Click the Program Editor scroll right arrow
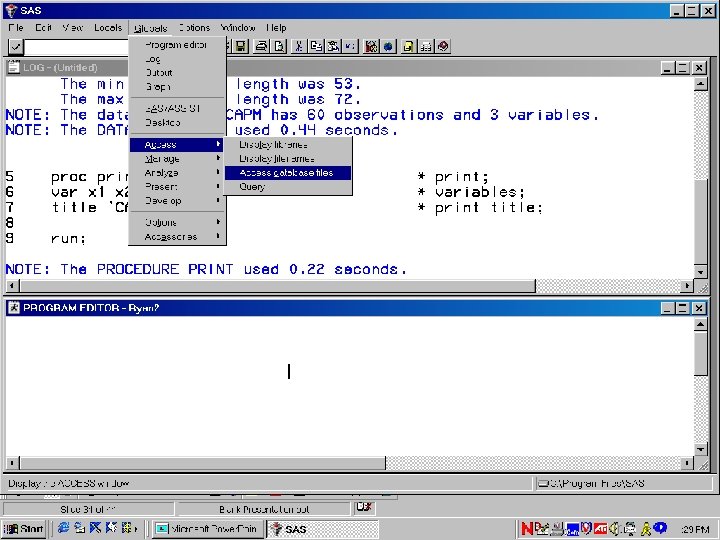Viewport: 720px width, 540px height. [687, 463]
